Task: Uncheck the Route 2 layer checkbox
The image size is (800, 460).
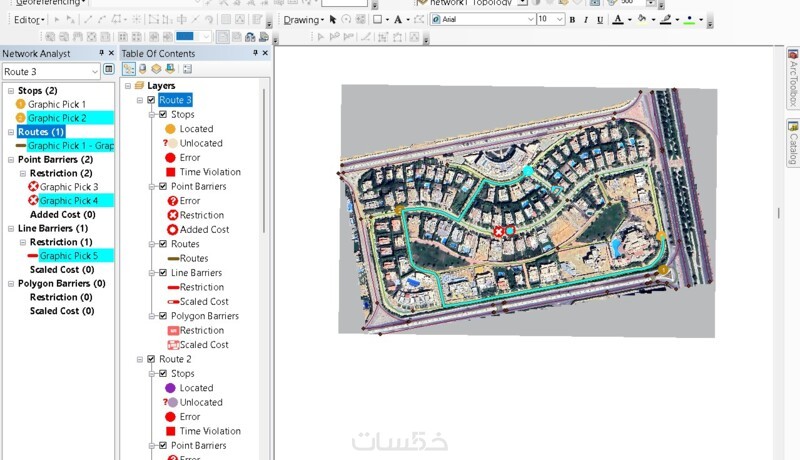Action: point(151,359)
